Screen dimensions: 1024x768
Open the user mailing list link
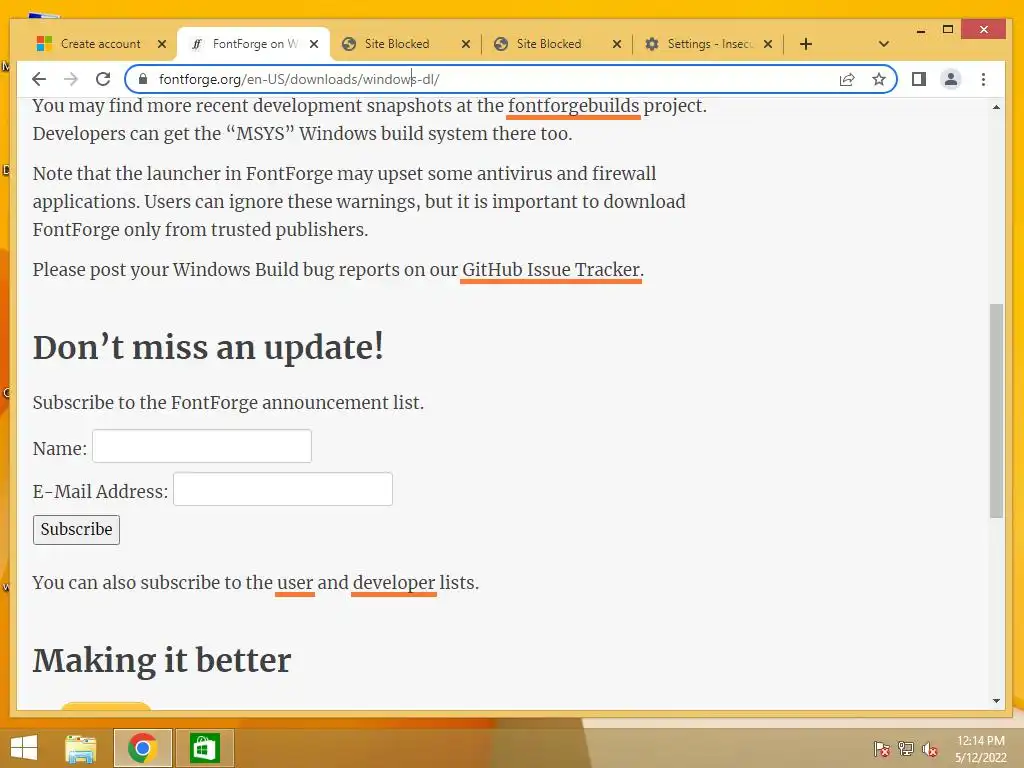pos(295,583)
